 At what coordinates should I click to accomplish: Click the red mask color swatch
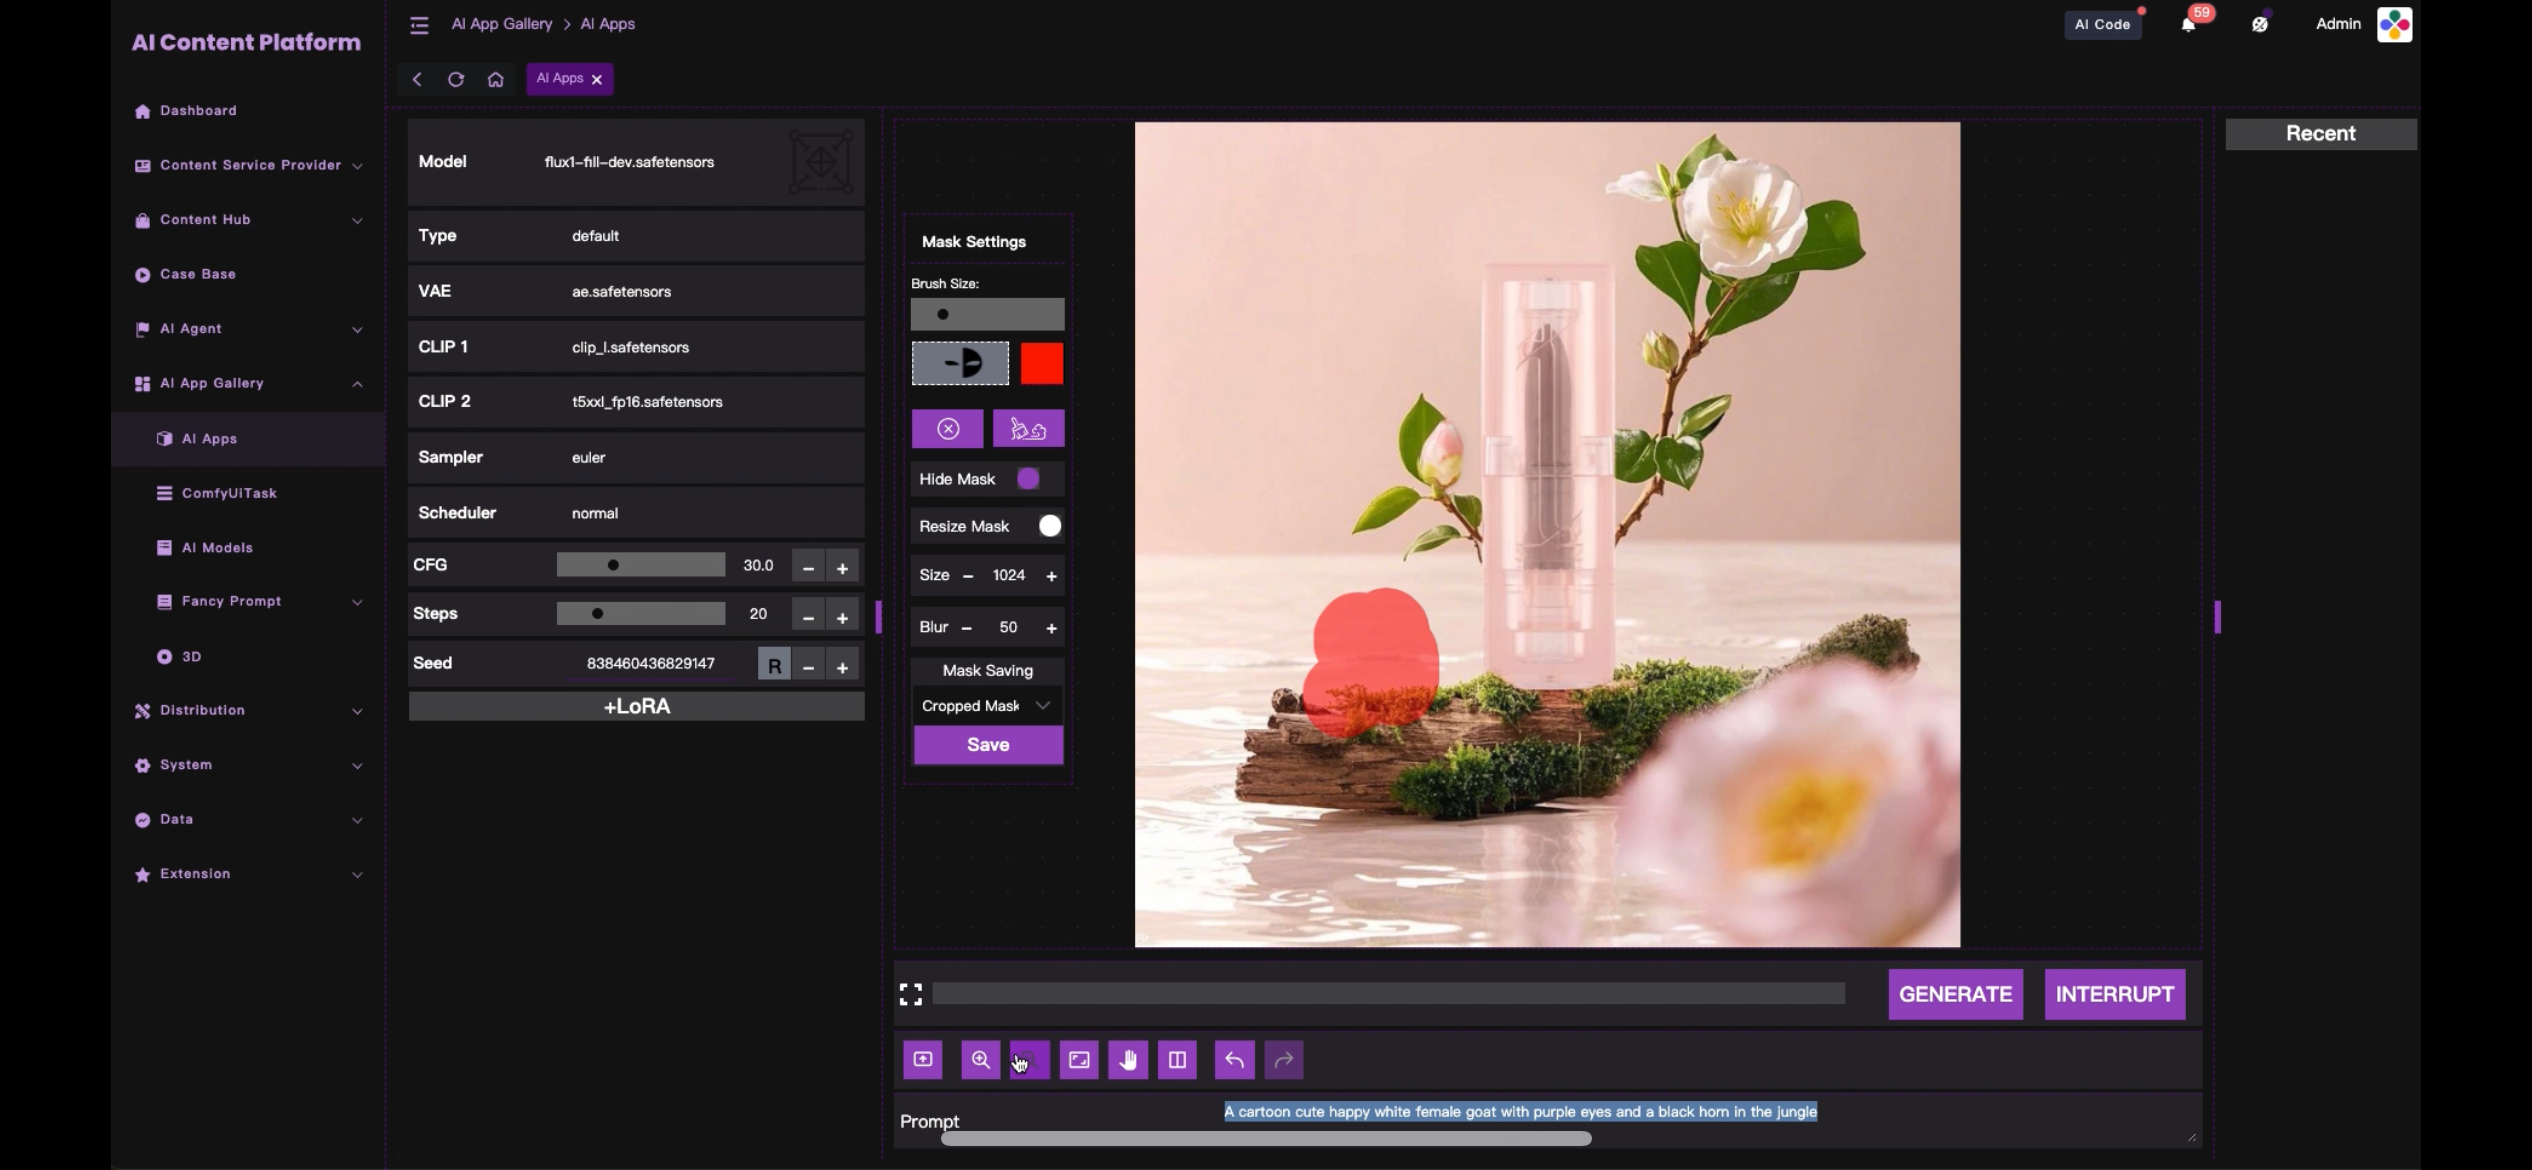[1041, 363]
